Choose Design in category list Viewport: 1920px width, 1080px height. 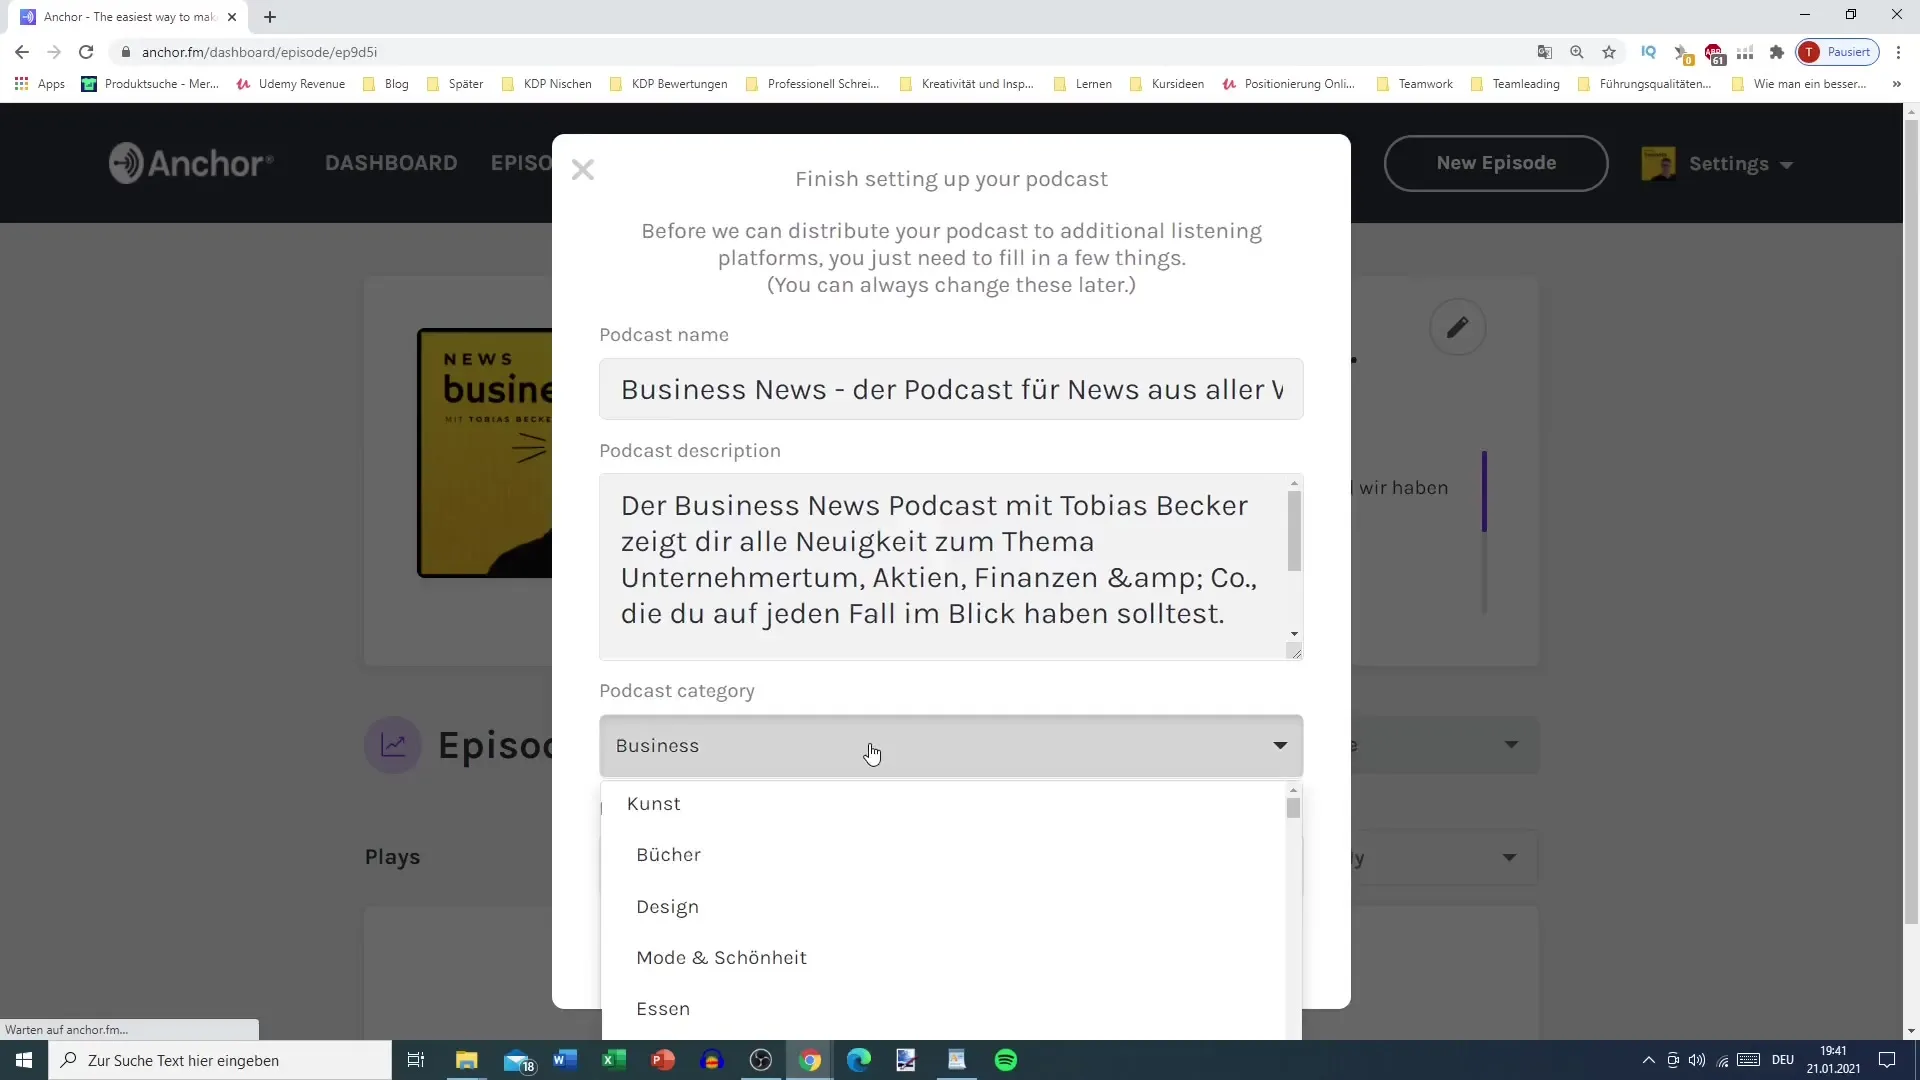(x=943, y=907)
